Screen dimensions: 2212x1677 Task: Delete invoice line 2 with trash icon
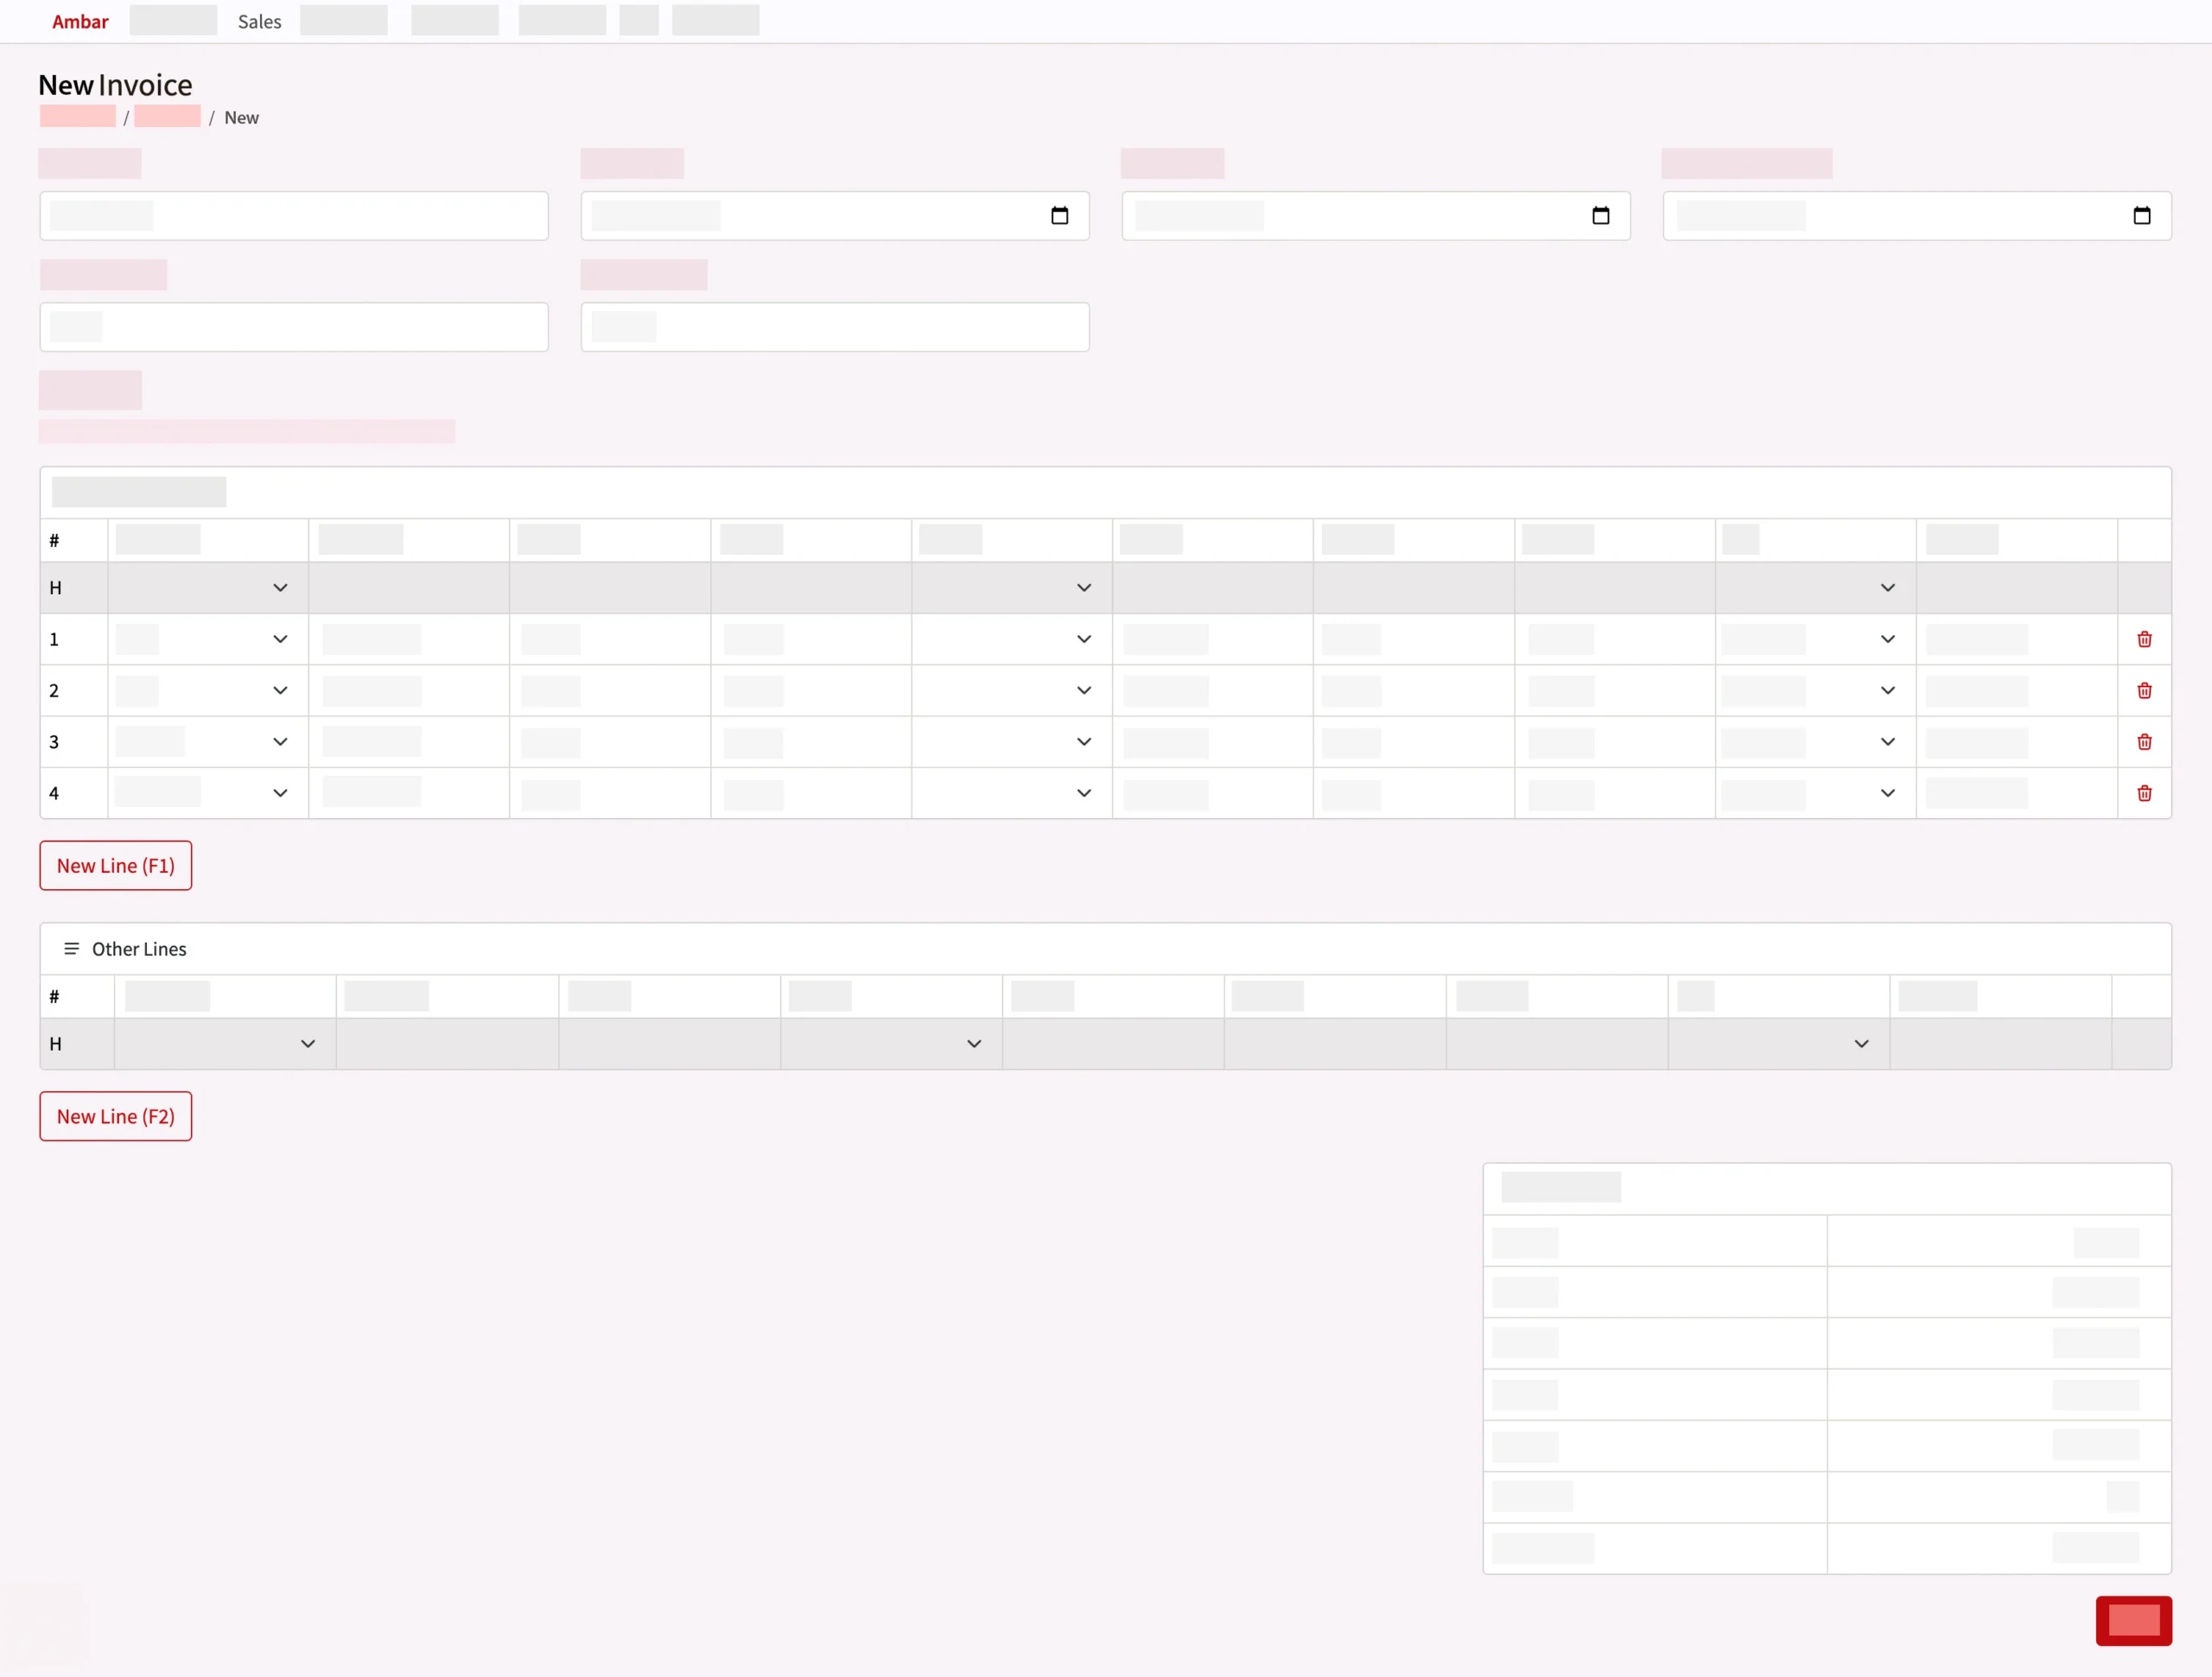(2144, 690)
